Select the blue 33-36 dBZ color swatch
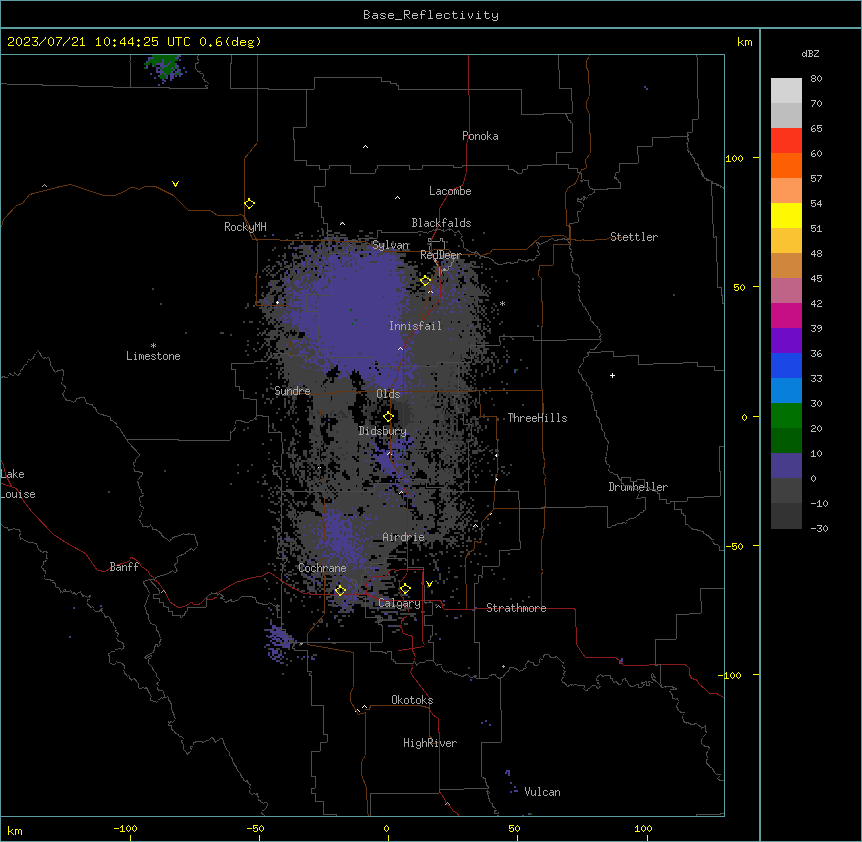The height and width of the screenshot is (842, 862). tap(786, 365)
